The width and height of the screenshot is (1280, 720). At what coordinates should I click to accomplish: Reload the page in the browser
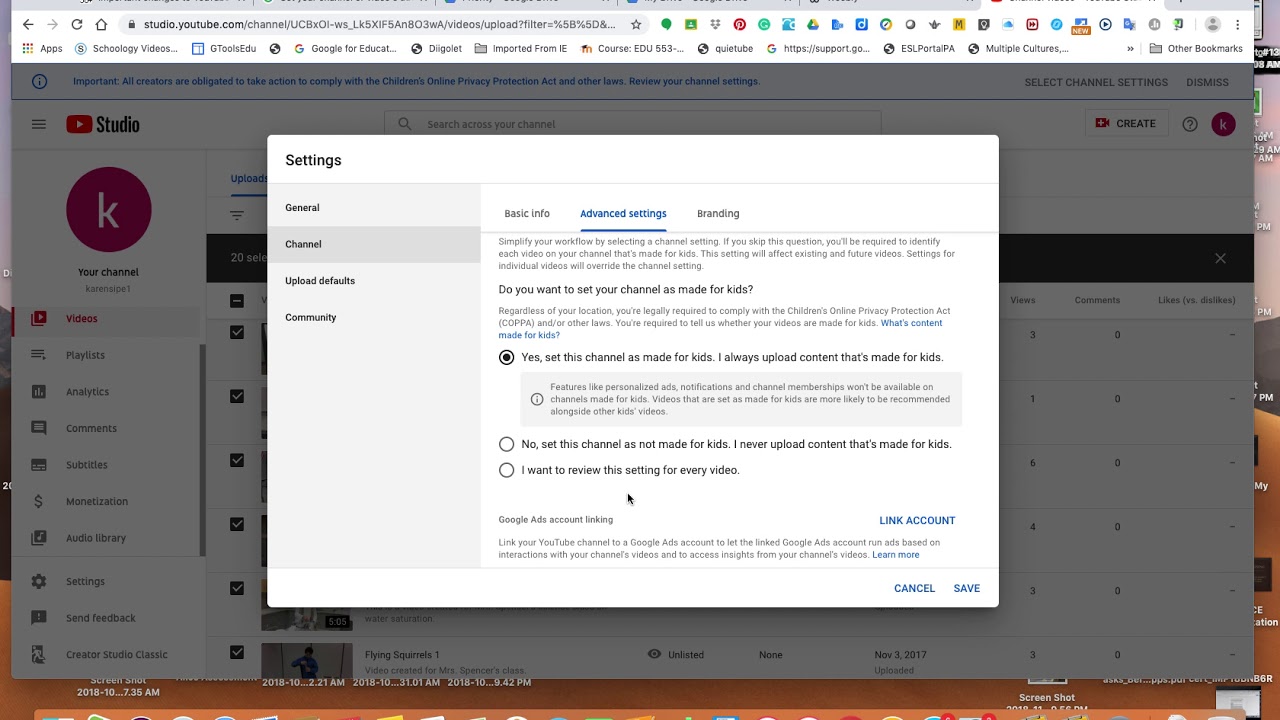tap(76, 24)
